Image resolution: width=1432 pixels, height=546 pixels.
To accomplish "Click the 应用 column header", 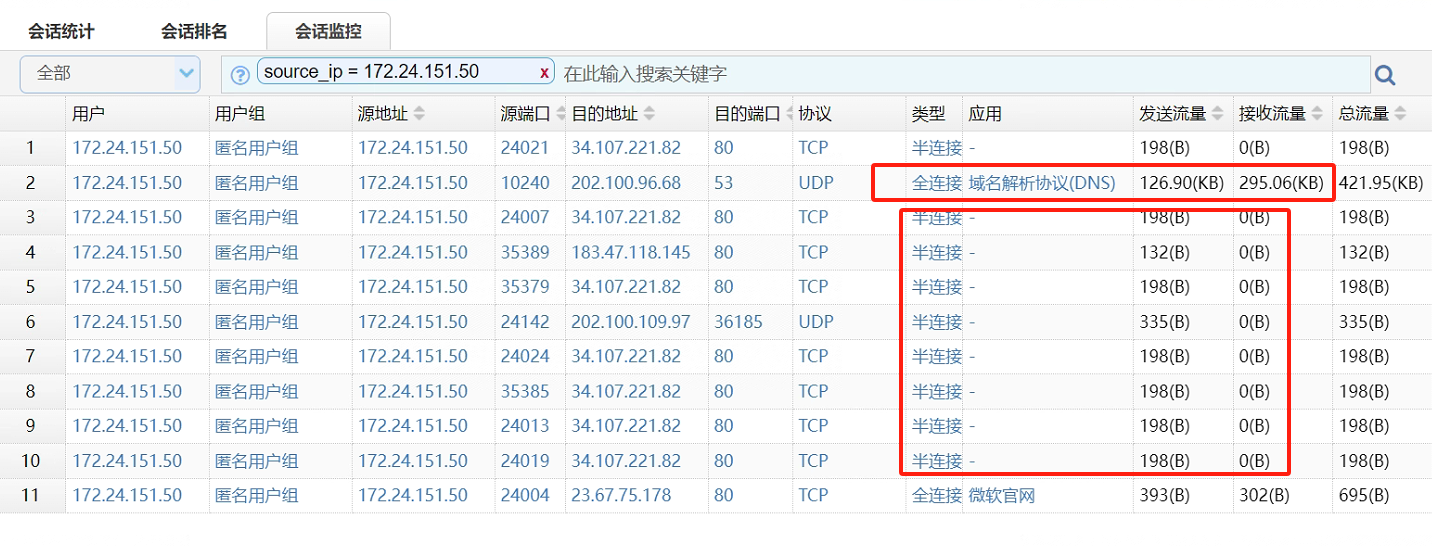I will click(x=985, y=114).
